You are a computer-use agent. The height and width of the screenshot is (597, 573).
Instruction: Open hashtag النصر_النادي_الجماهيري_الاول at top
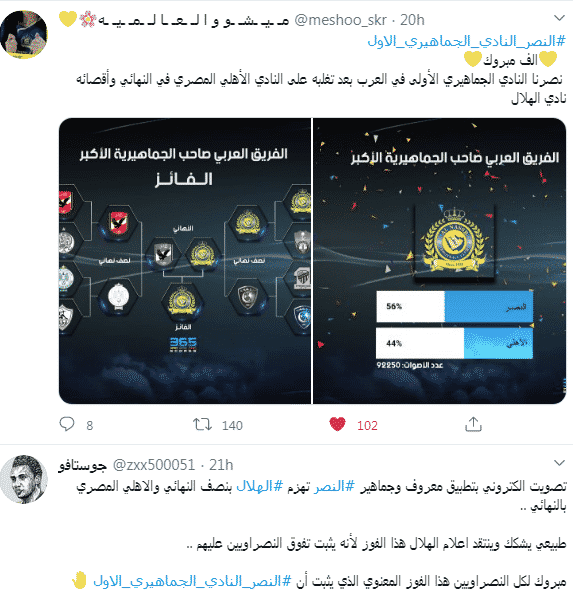point(466,41)
